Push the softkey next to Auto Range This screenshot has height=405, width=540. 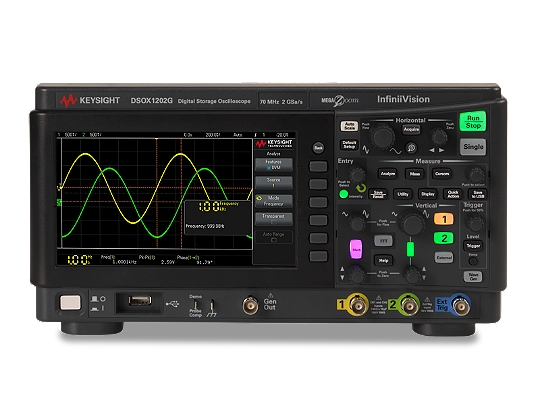pyautogui.click(x=318, y=238)
